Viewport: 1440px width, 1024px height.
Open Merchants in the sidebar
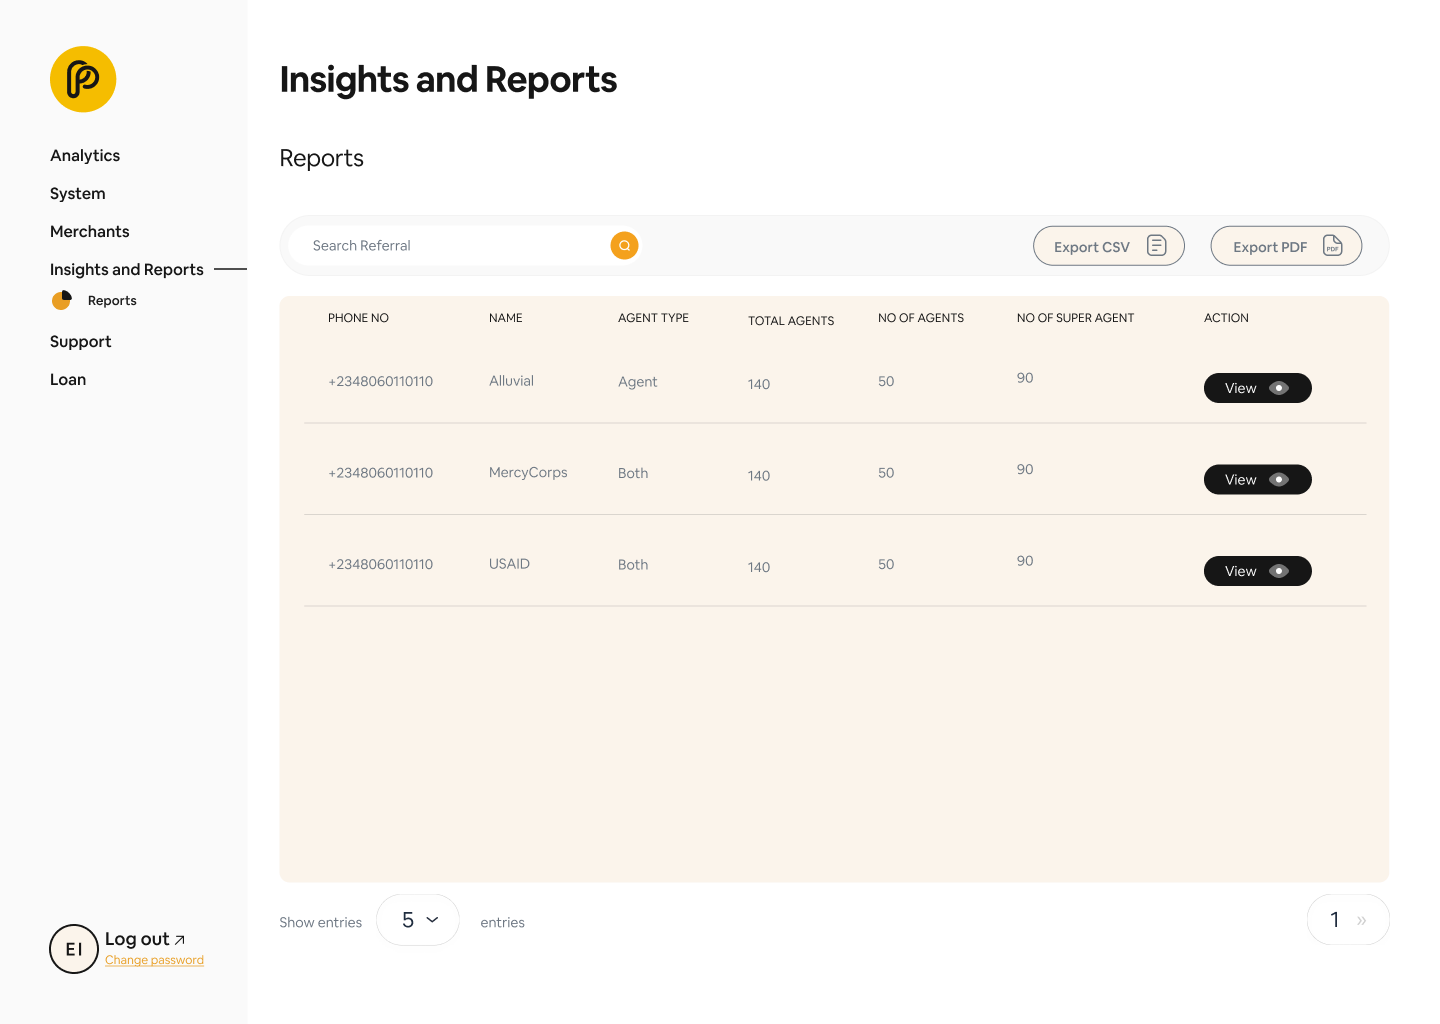90,231
